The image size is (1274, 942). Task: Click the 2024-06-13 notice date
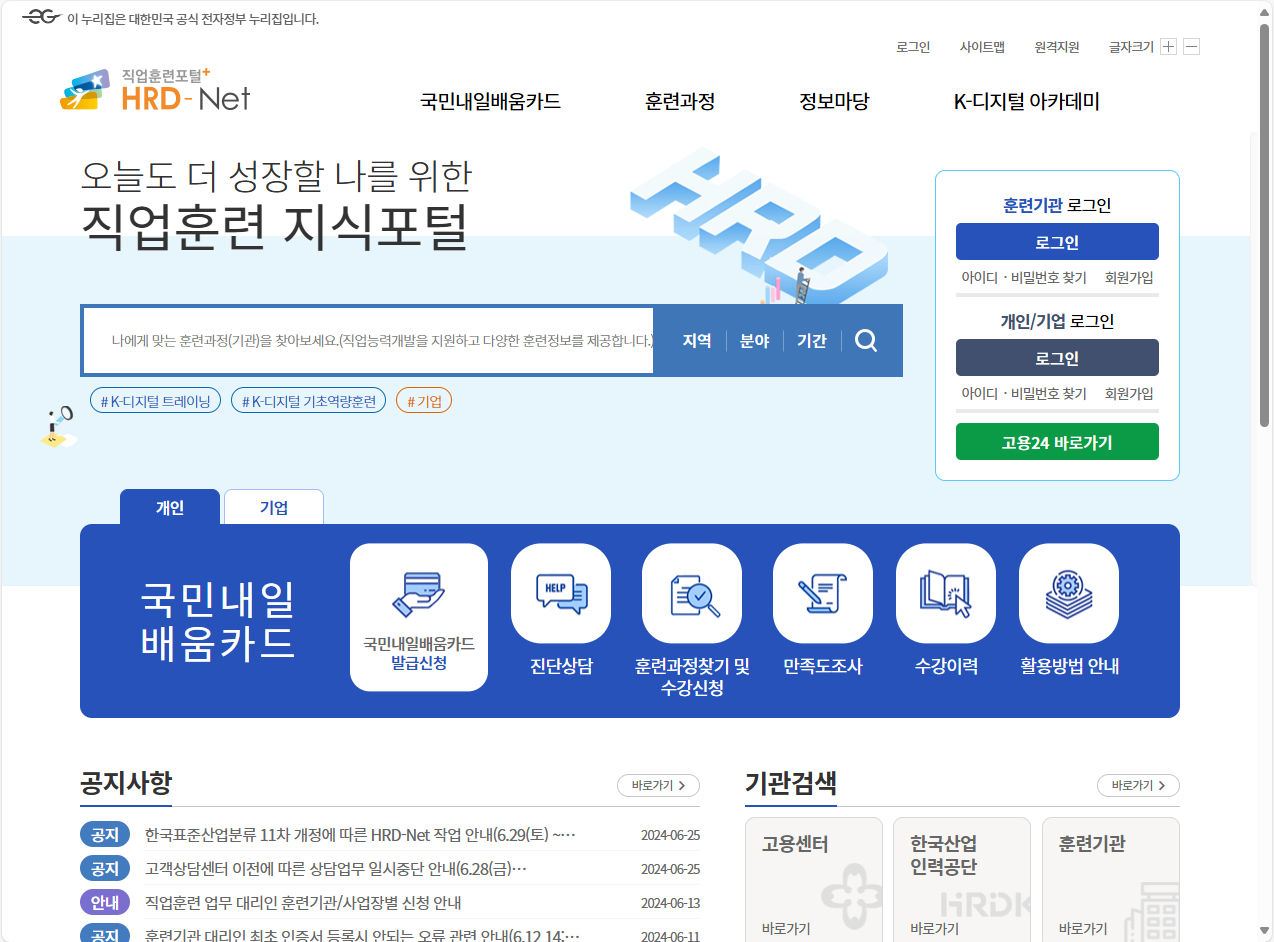tap(670, 903)
